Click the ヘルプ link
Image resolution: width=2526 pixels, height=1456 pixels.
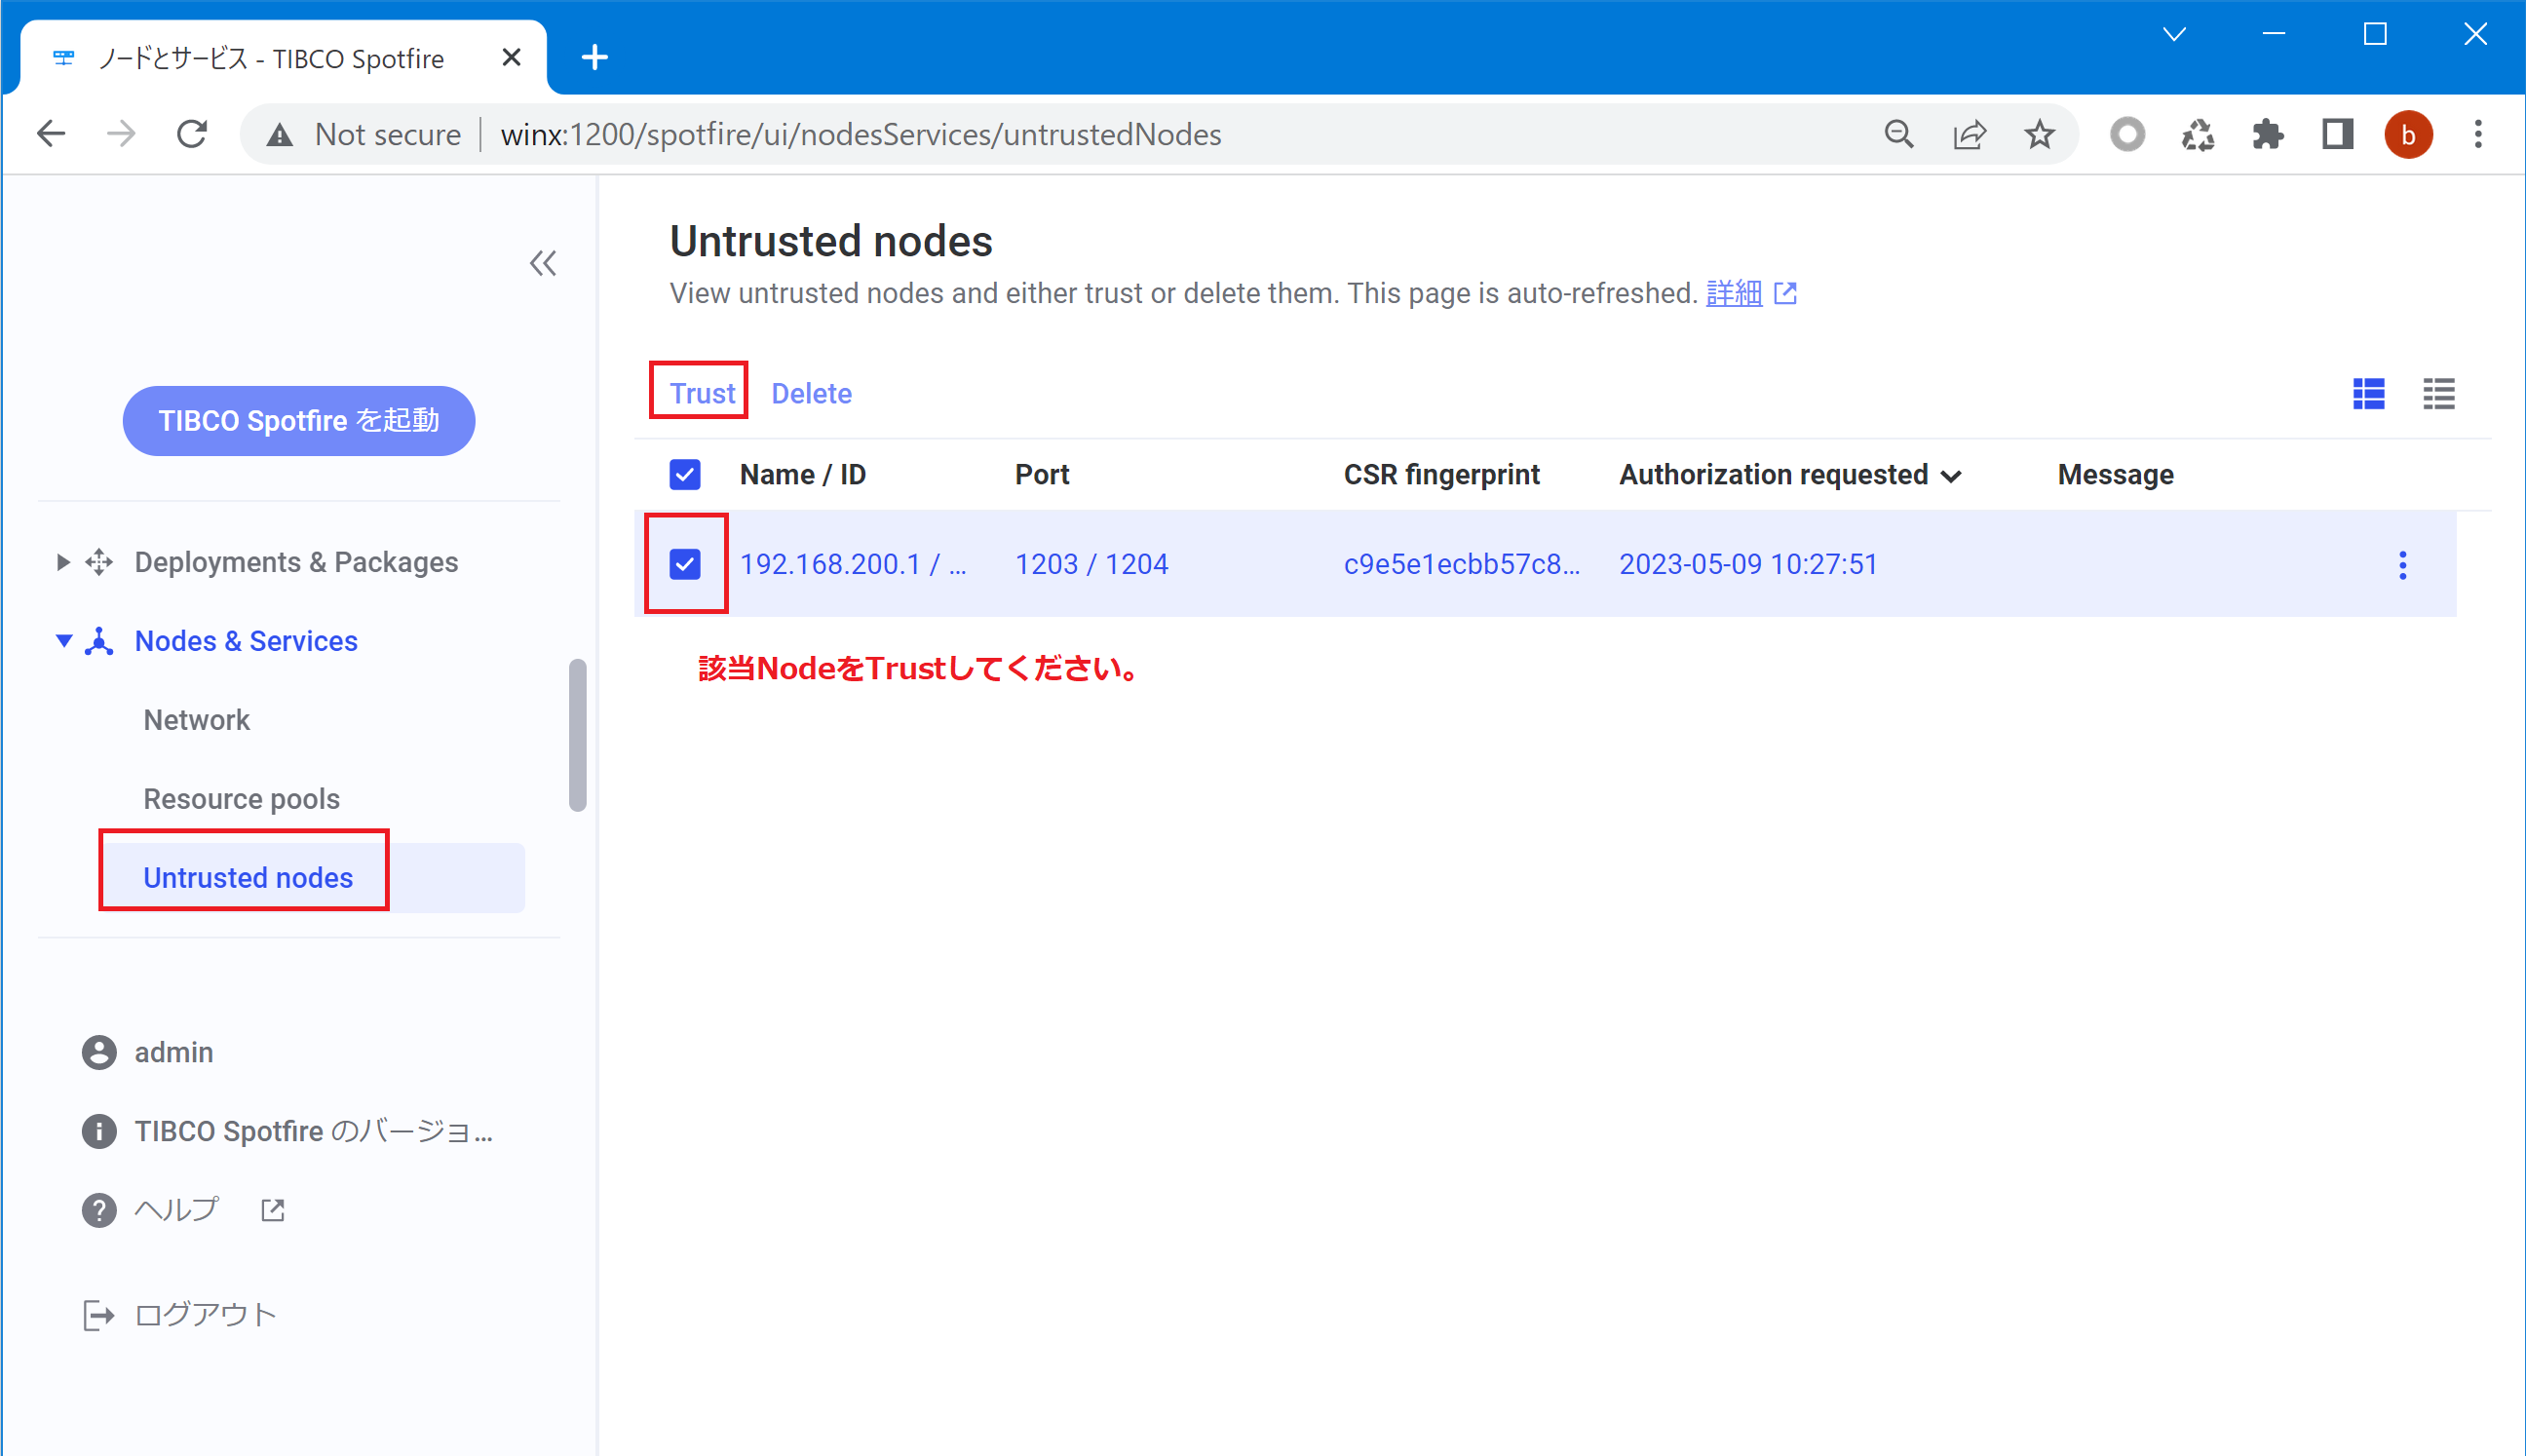pos(177,1210)
